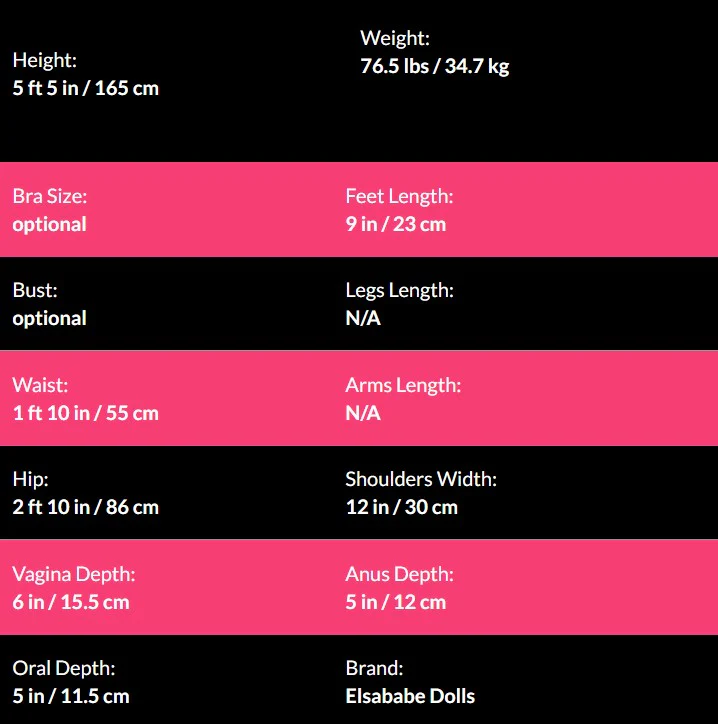The image size is (718, 724).
Task: Select the Shoulders Width value 30 cm
Action: coord(429,507)
